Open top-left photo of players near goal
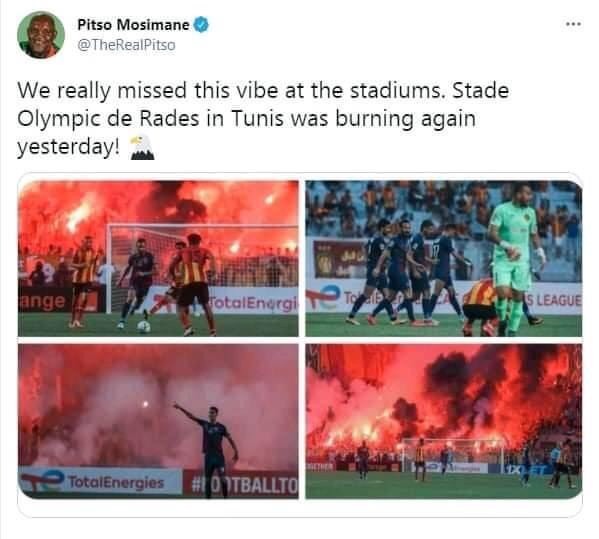Viewport: 599px width, 539px height. click(158, 258)
